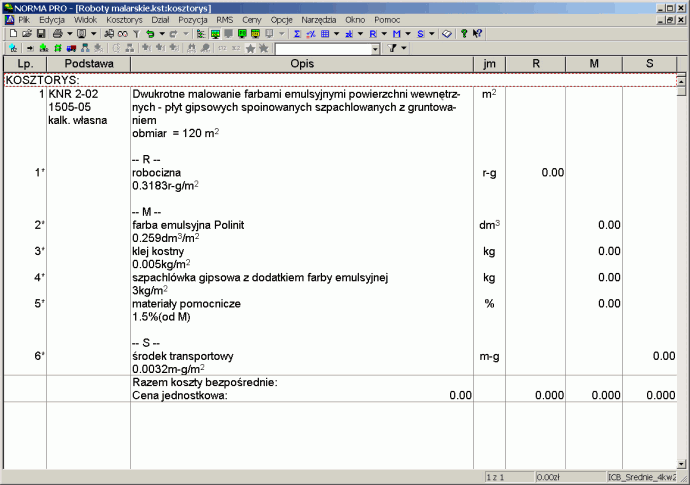Save the cost estimate with diskette icon
The image size is (690, 485).
41,34
